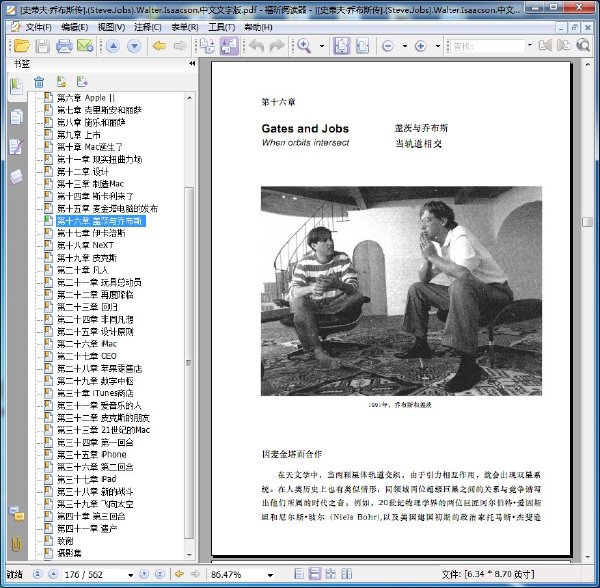Open the advanced search binoculars icon
This screenshot has height=588, width=600.
pyautogui.click(x=583, y=46)
